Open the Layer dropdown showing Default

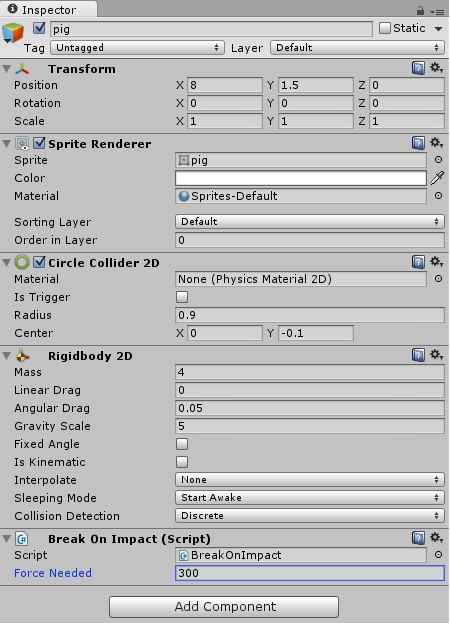point(357,48)
